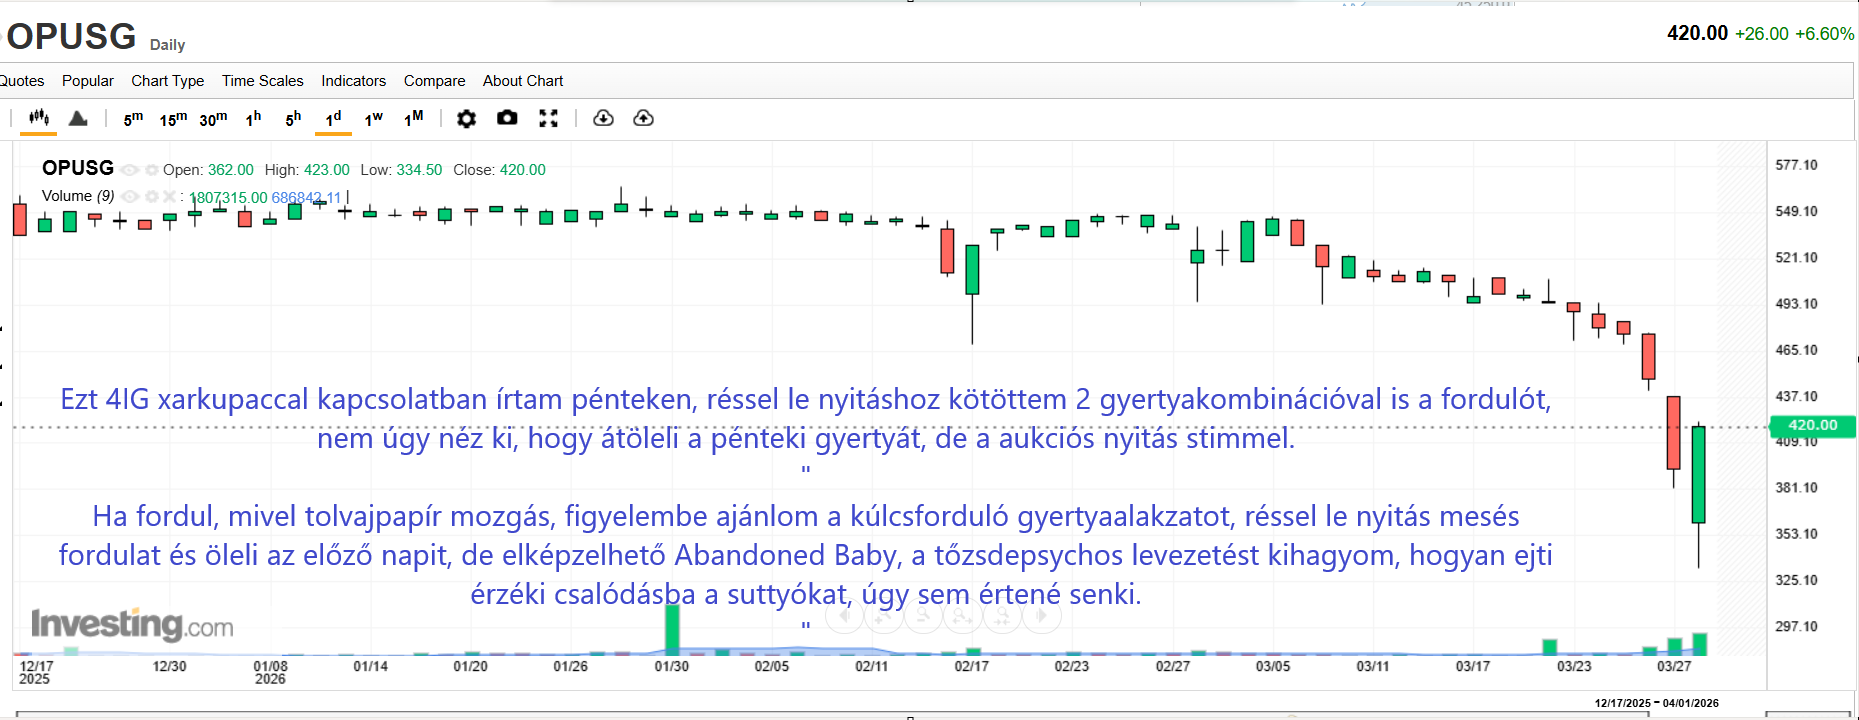Select the candlestick chart type icon
Viewport: 1859px width, 720px height.
pos(39,118)
